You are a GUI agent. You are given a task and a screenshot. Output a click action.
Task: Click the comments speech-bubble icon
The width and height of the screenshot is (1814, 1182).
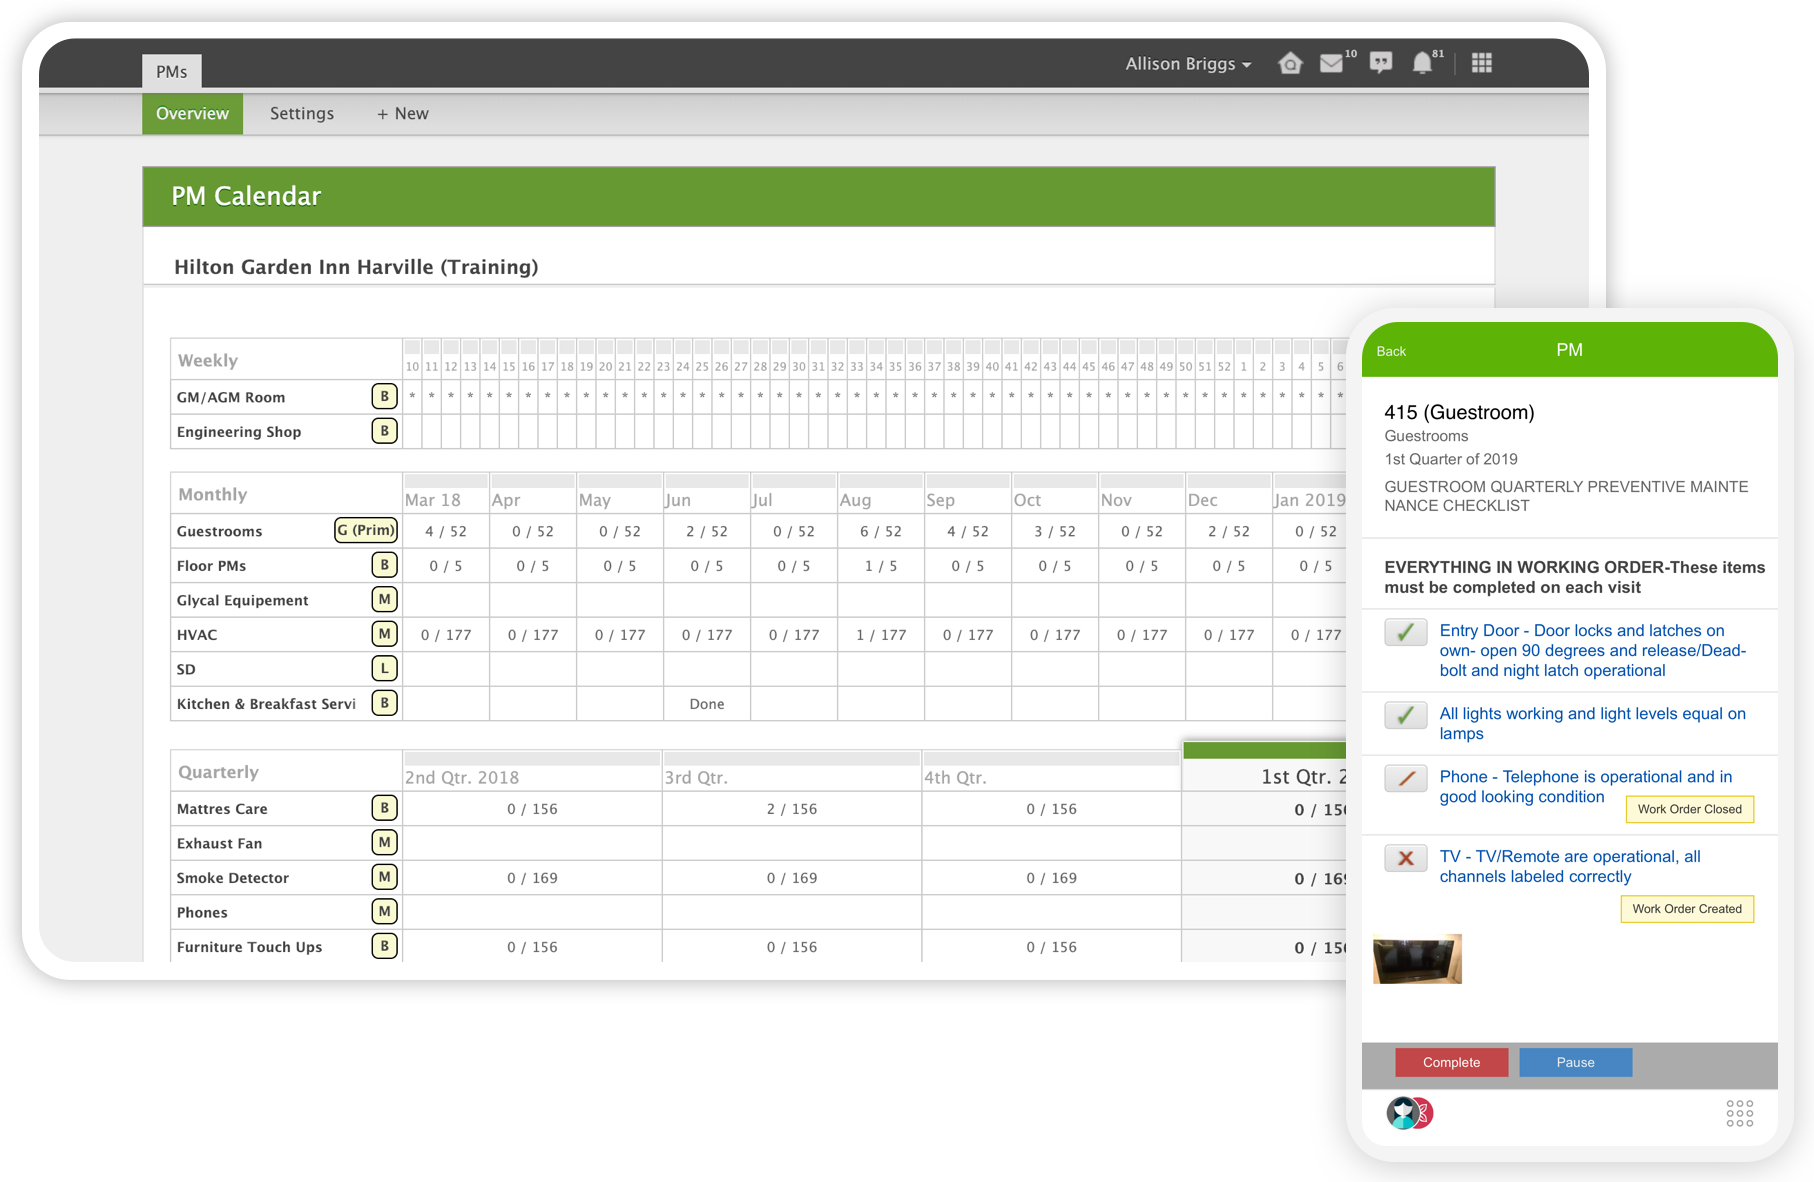point(1381,63)
